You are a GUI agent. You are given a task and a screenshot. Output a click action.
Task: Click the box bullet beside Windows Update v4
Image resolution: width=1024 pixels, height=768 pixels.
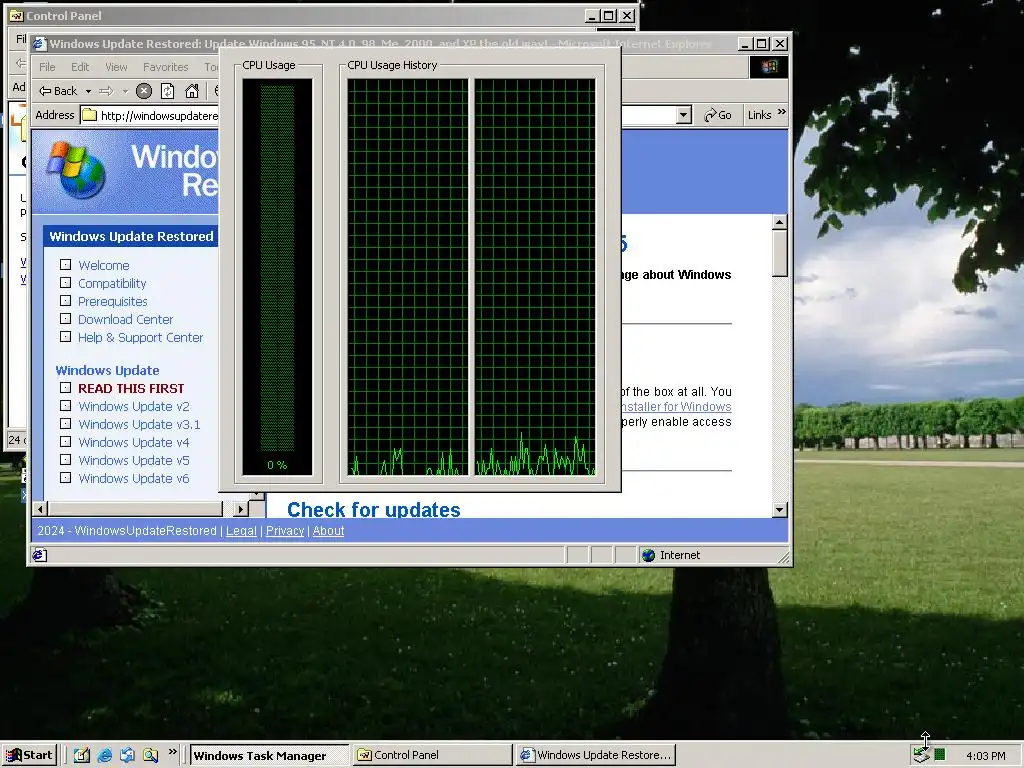(x=65, y=441)
